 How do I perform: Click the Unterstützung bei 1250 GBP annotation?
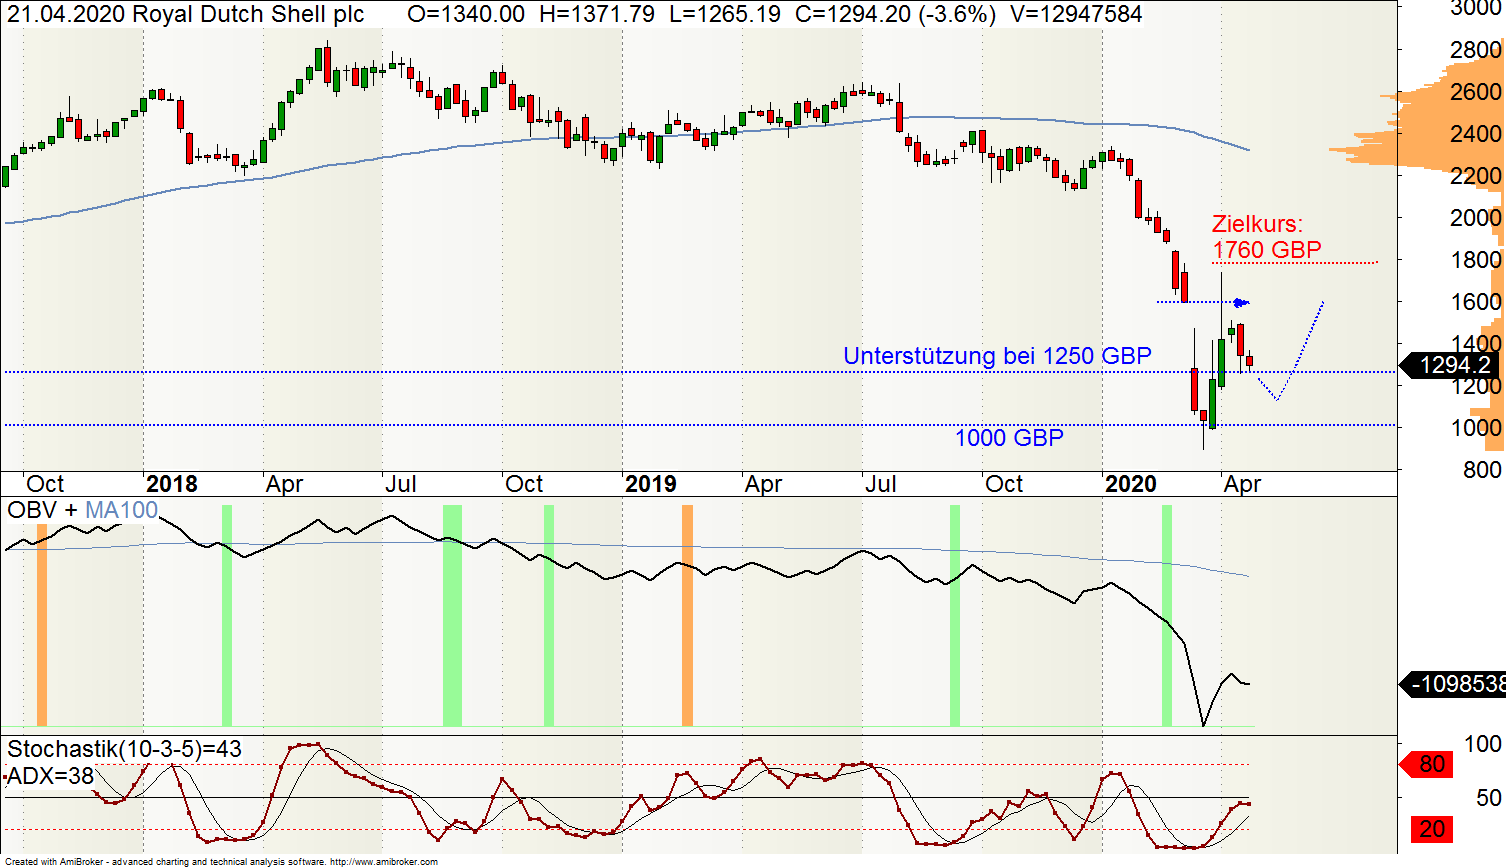tap(997, 356)
